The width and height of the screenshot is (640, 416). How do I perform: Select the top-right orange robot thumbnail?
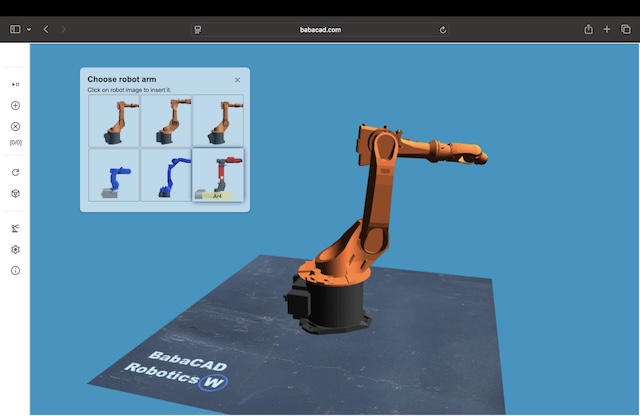(218, 121)
